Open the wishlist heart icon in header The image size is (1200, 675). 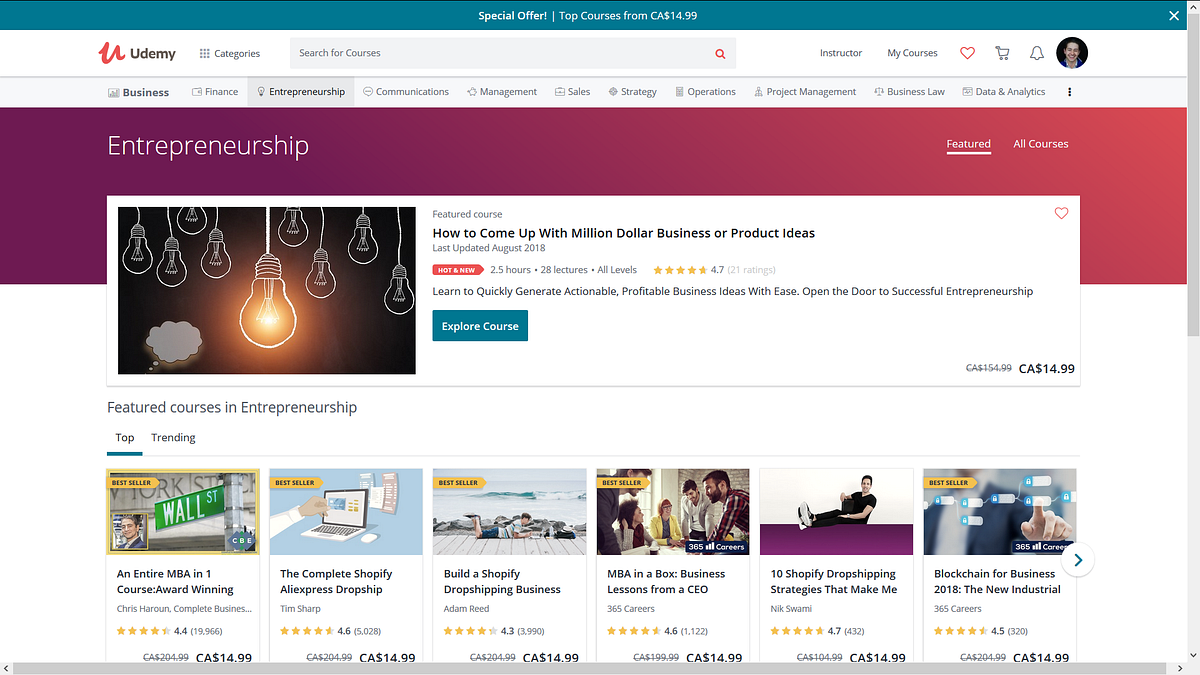point(967,53)
